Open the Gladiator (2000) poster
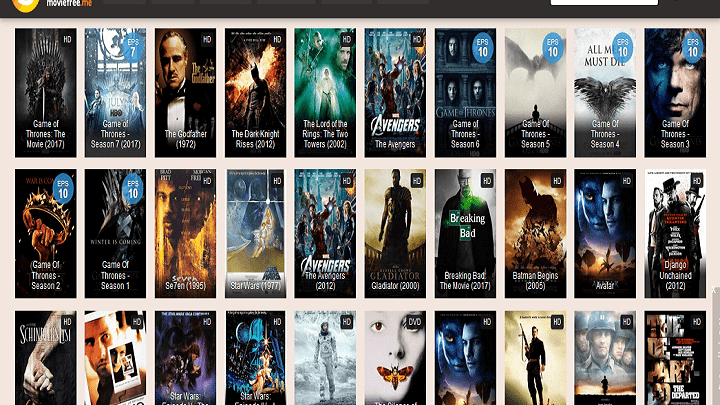The height and width of the screenshot is (405, 720). point(395,234)
